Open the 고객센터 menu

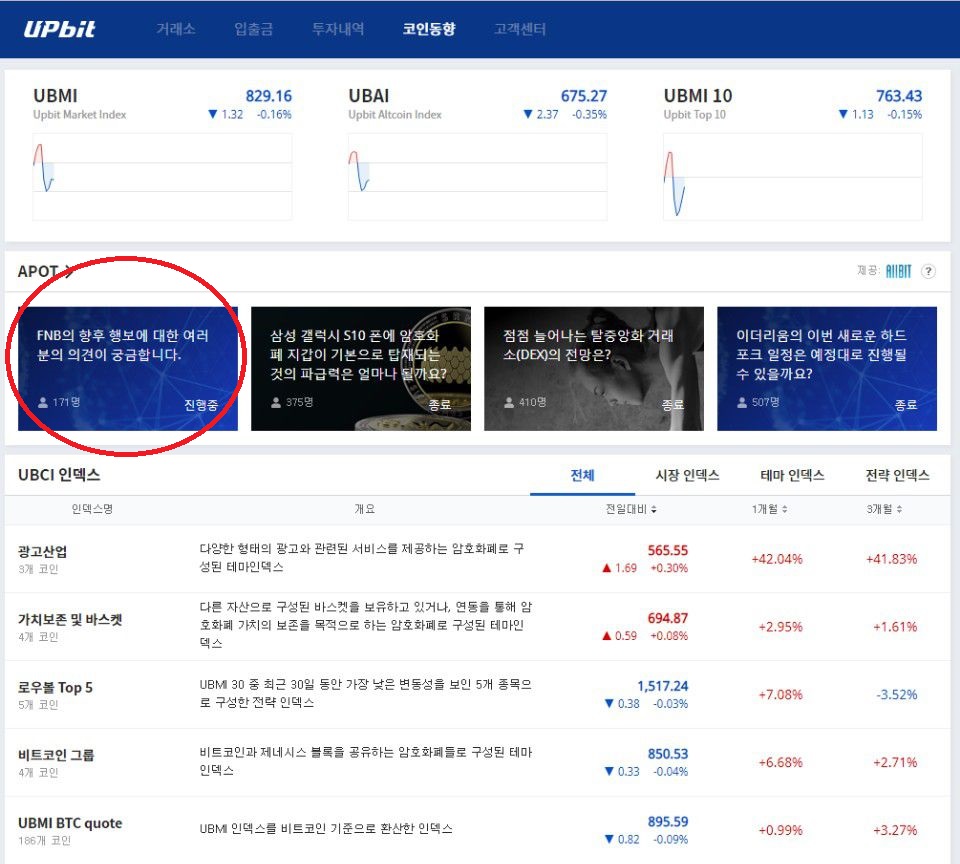click(x=520, y=29)
